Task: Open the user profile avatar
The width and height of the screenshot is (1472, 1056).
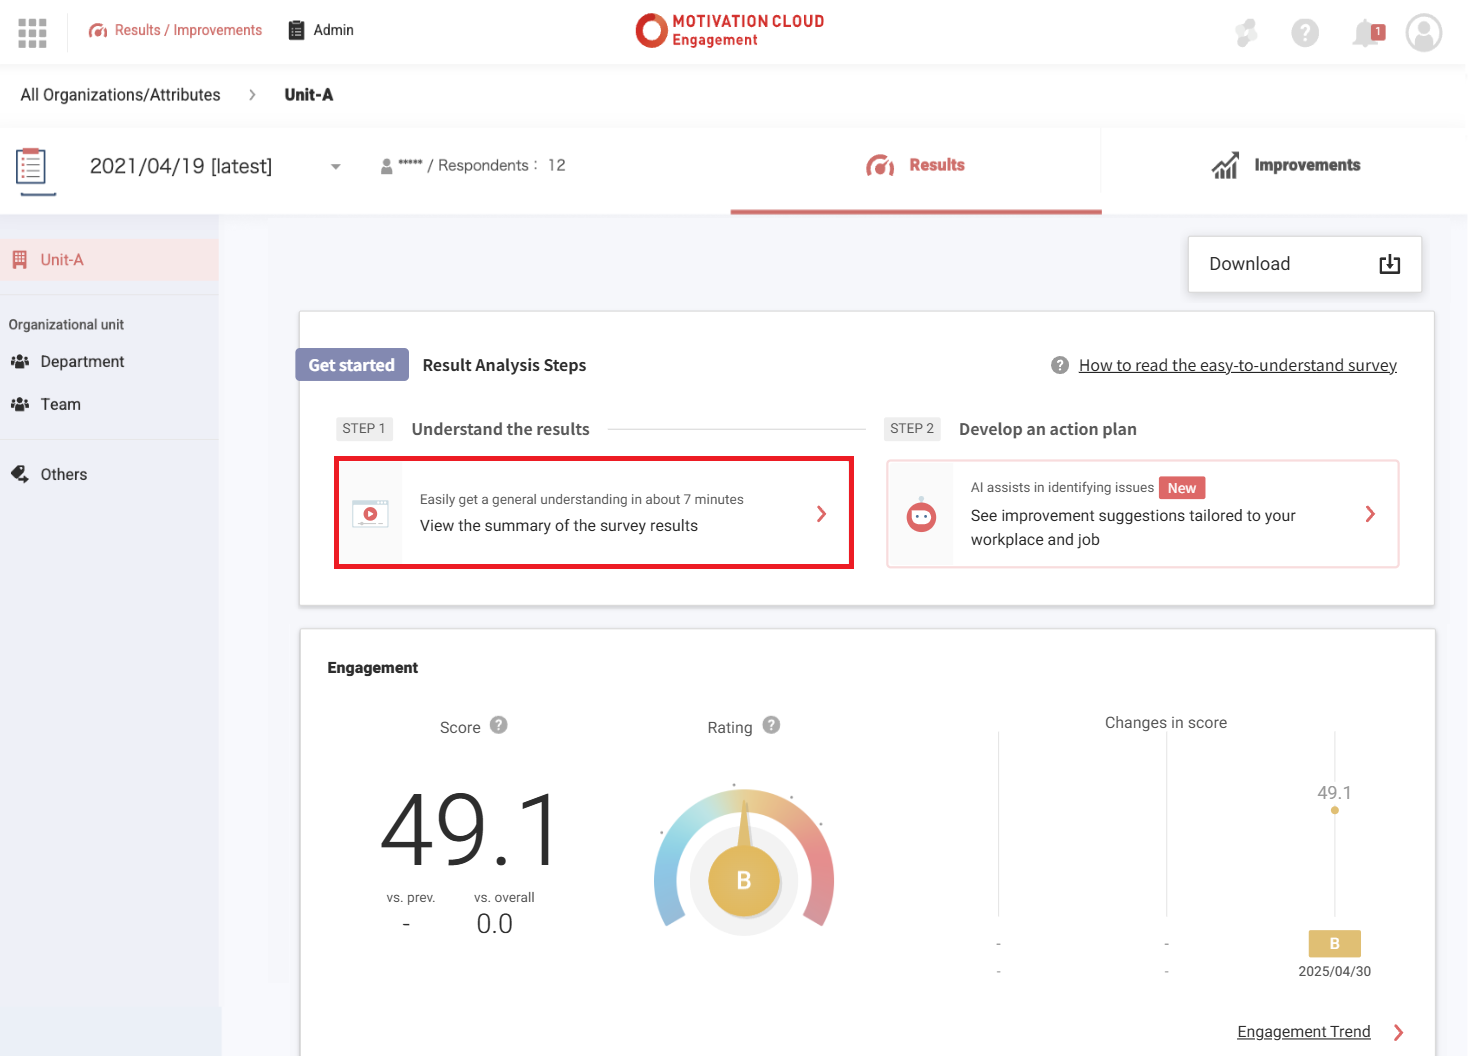Action: [1423, 33]
